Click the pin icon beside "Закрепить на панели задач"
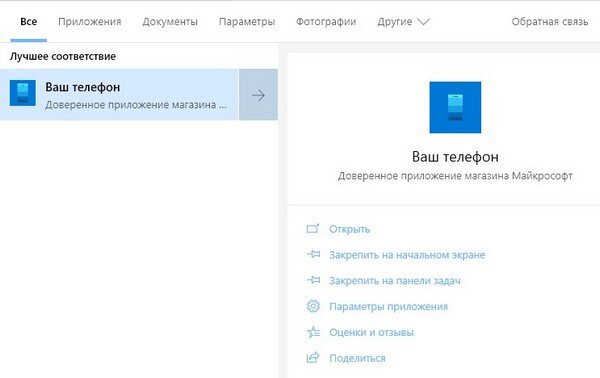This screenshot has height=378, width=600. point(313,280)
